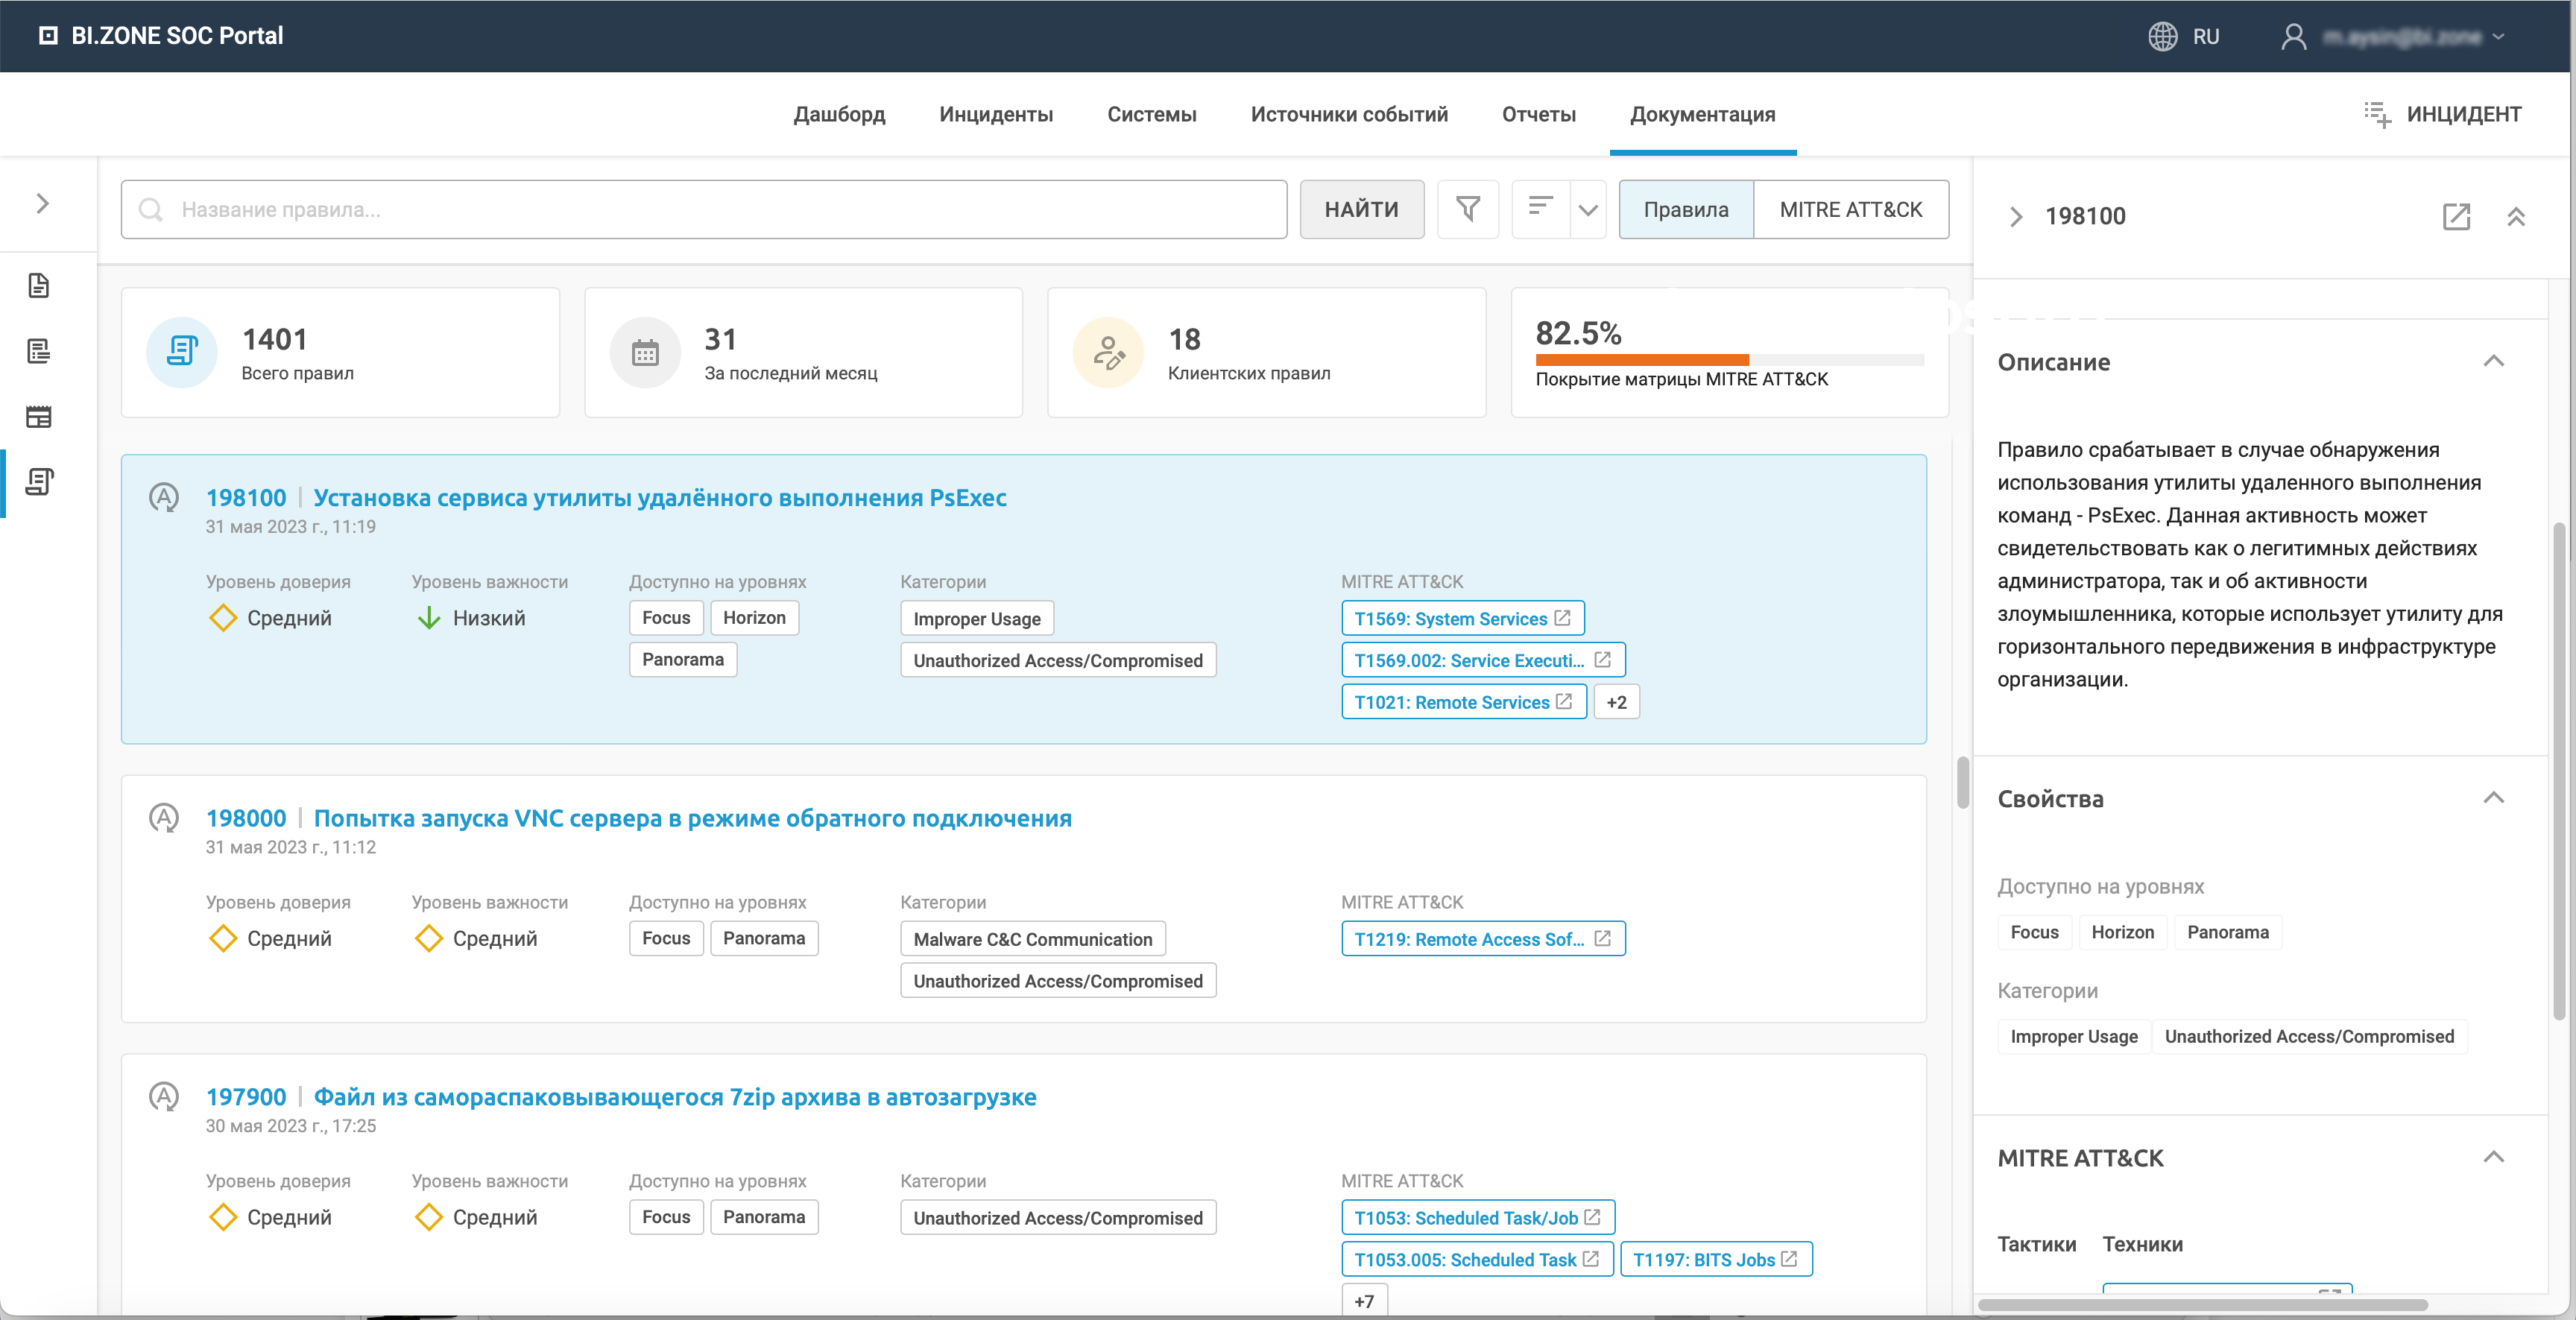Switch view to Правила toggle
The width and height of the screenshot is (2576, 1320).
[1686, 210]
